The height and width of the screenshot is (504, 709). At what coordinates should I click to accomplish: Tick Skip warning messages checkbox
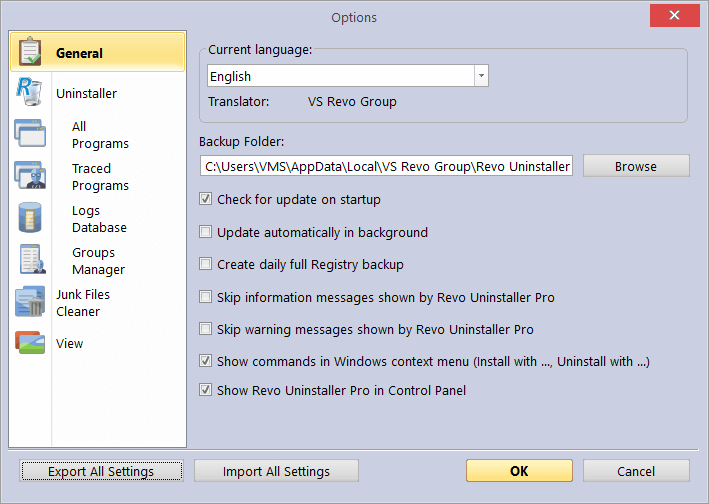click(205, 329)
